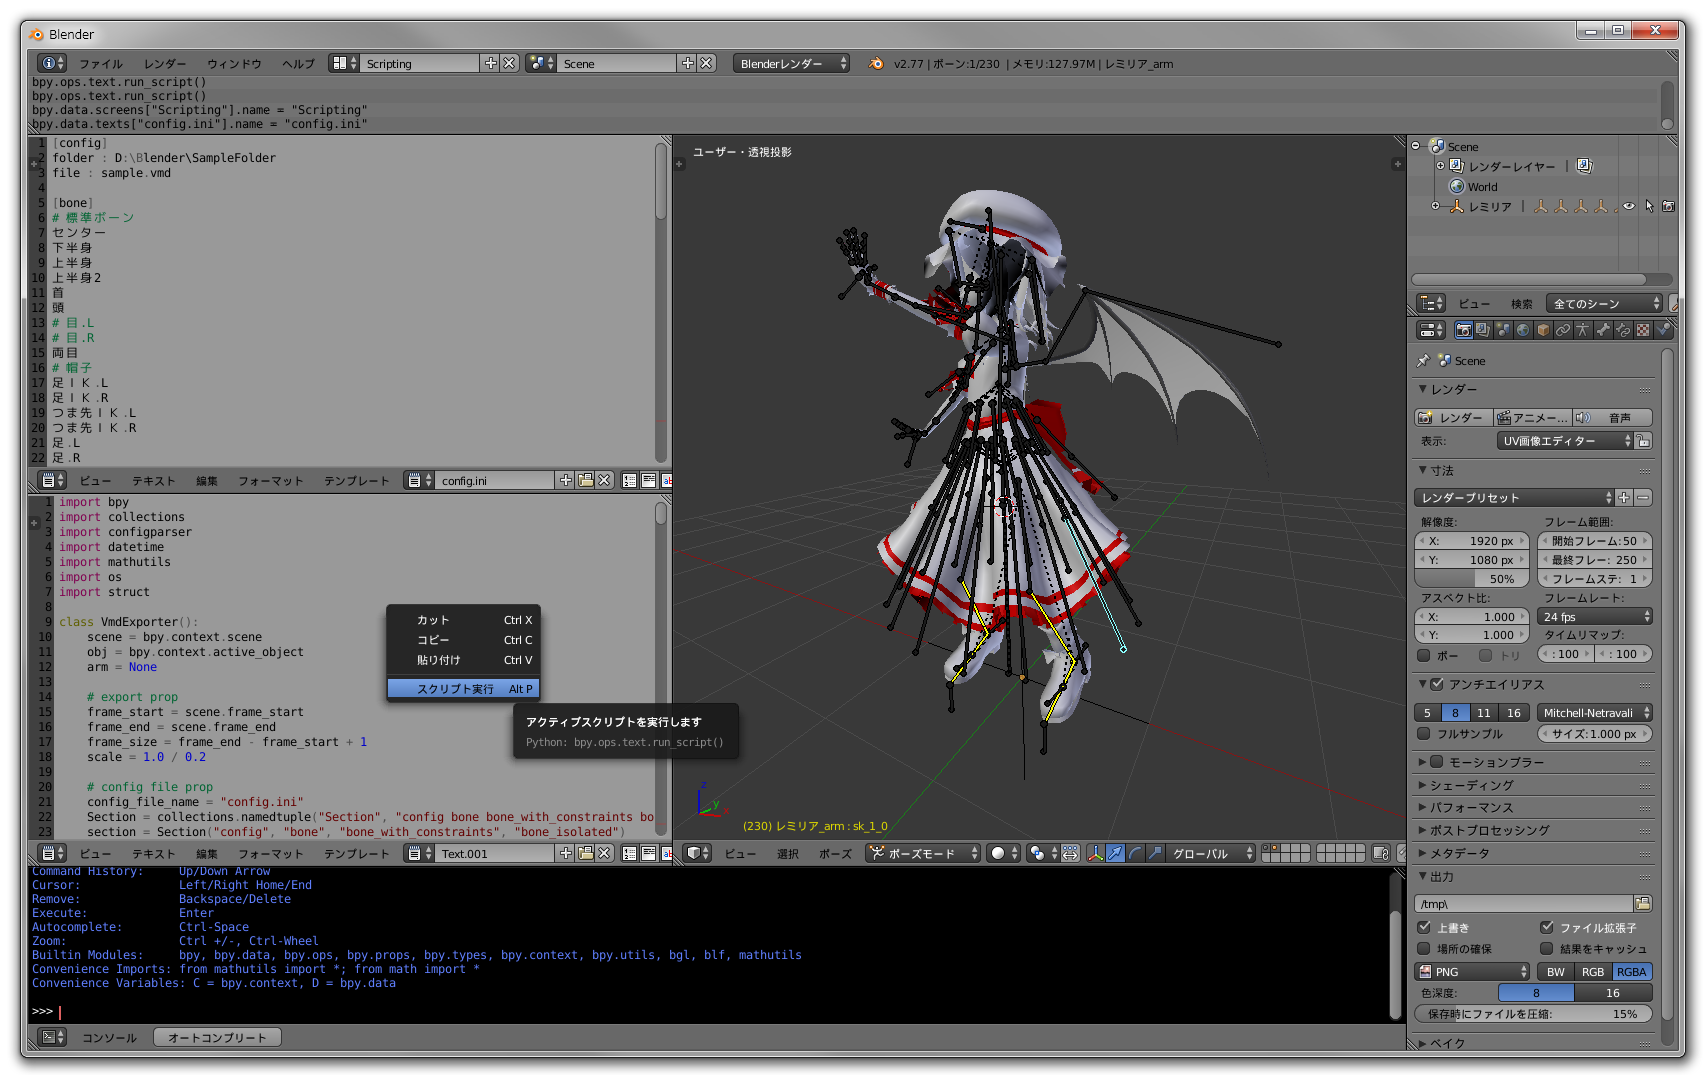Add new screen layout next to Scripting
This screenshot has width=1706, height=1075.
point(490,63)
